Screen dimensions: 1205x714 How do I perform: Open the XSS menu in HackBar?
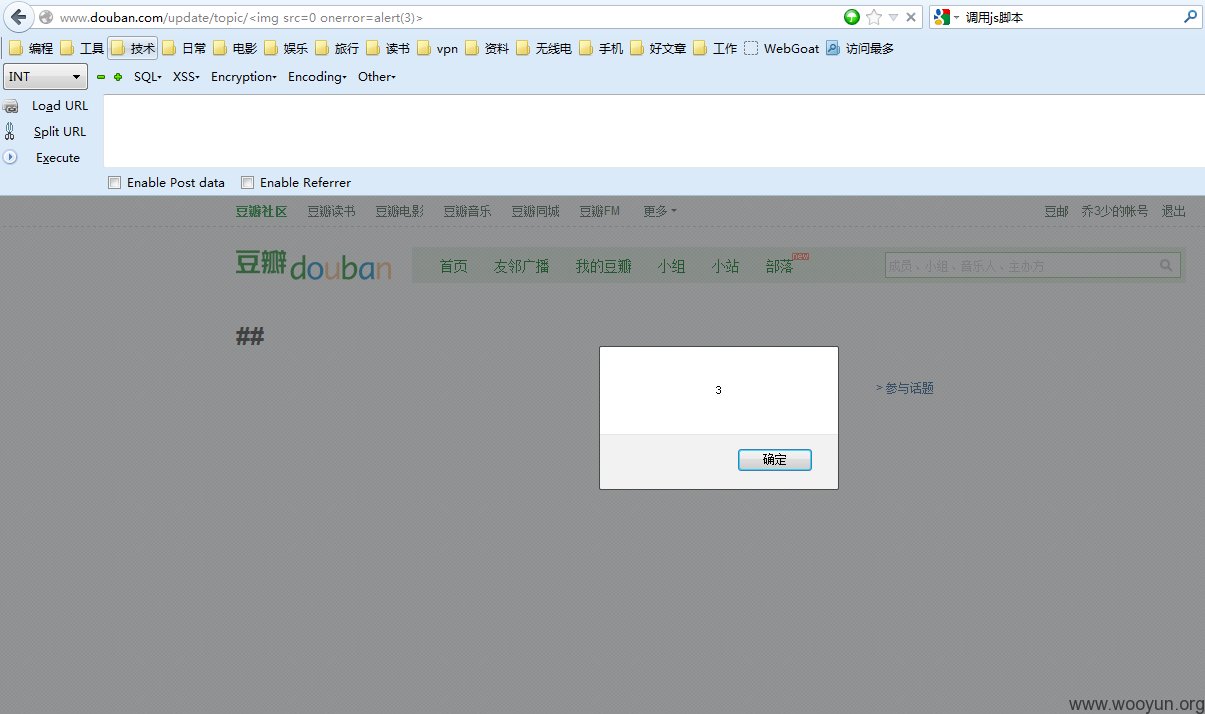point(186,77)
